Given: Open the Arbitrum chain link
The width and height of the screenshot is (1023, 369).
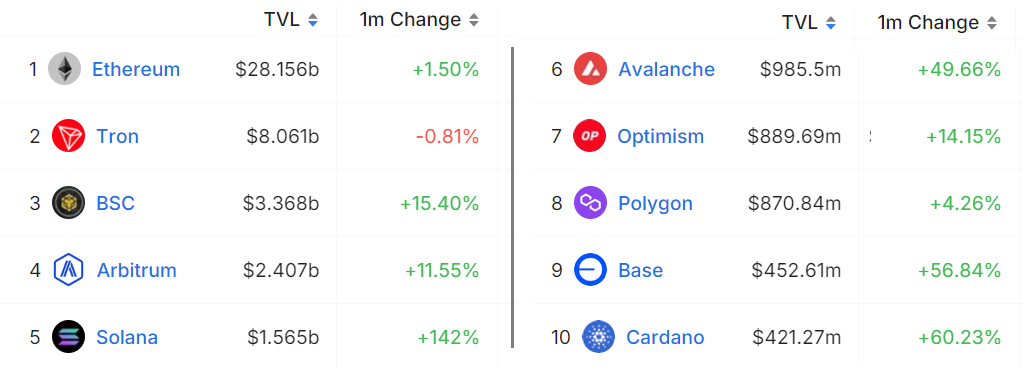Looking at the screenshot, I should (x=136, y=270).
